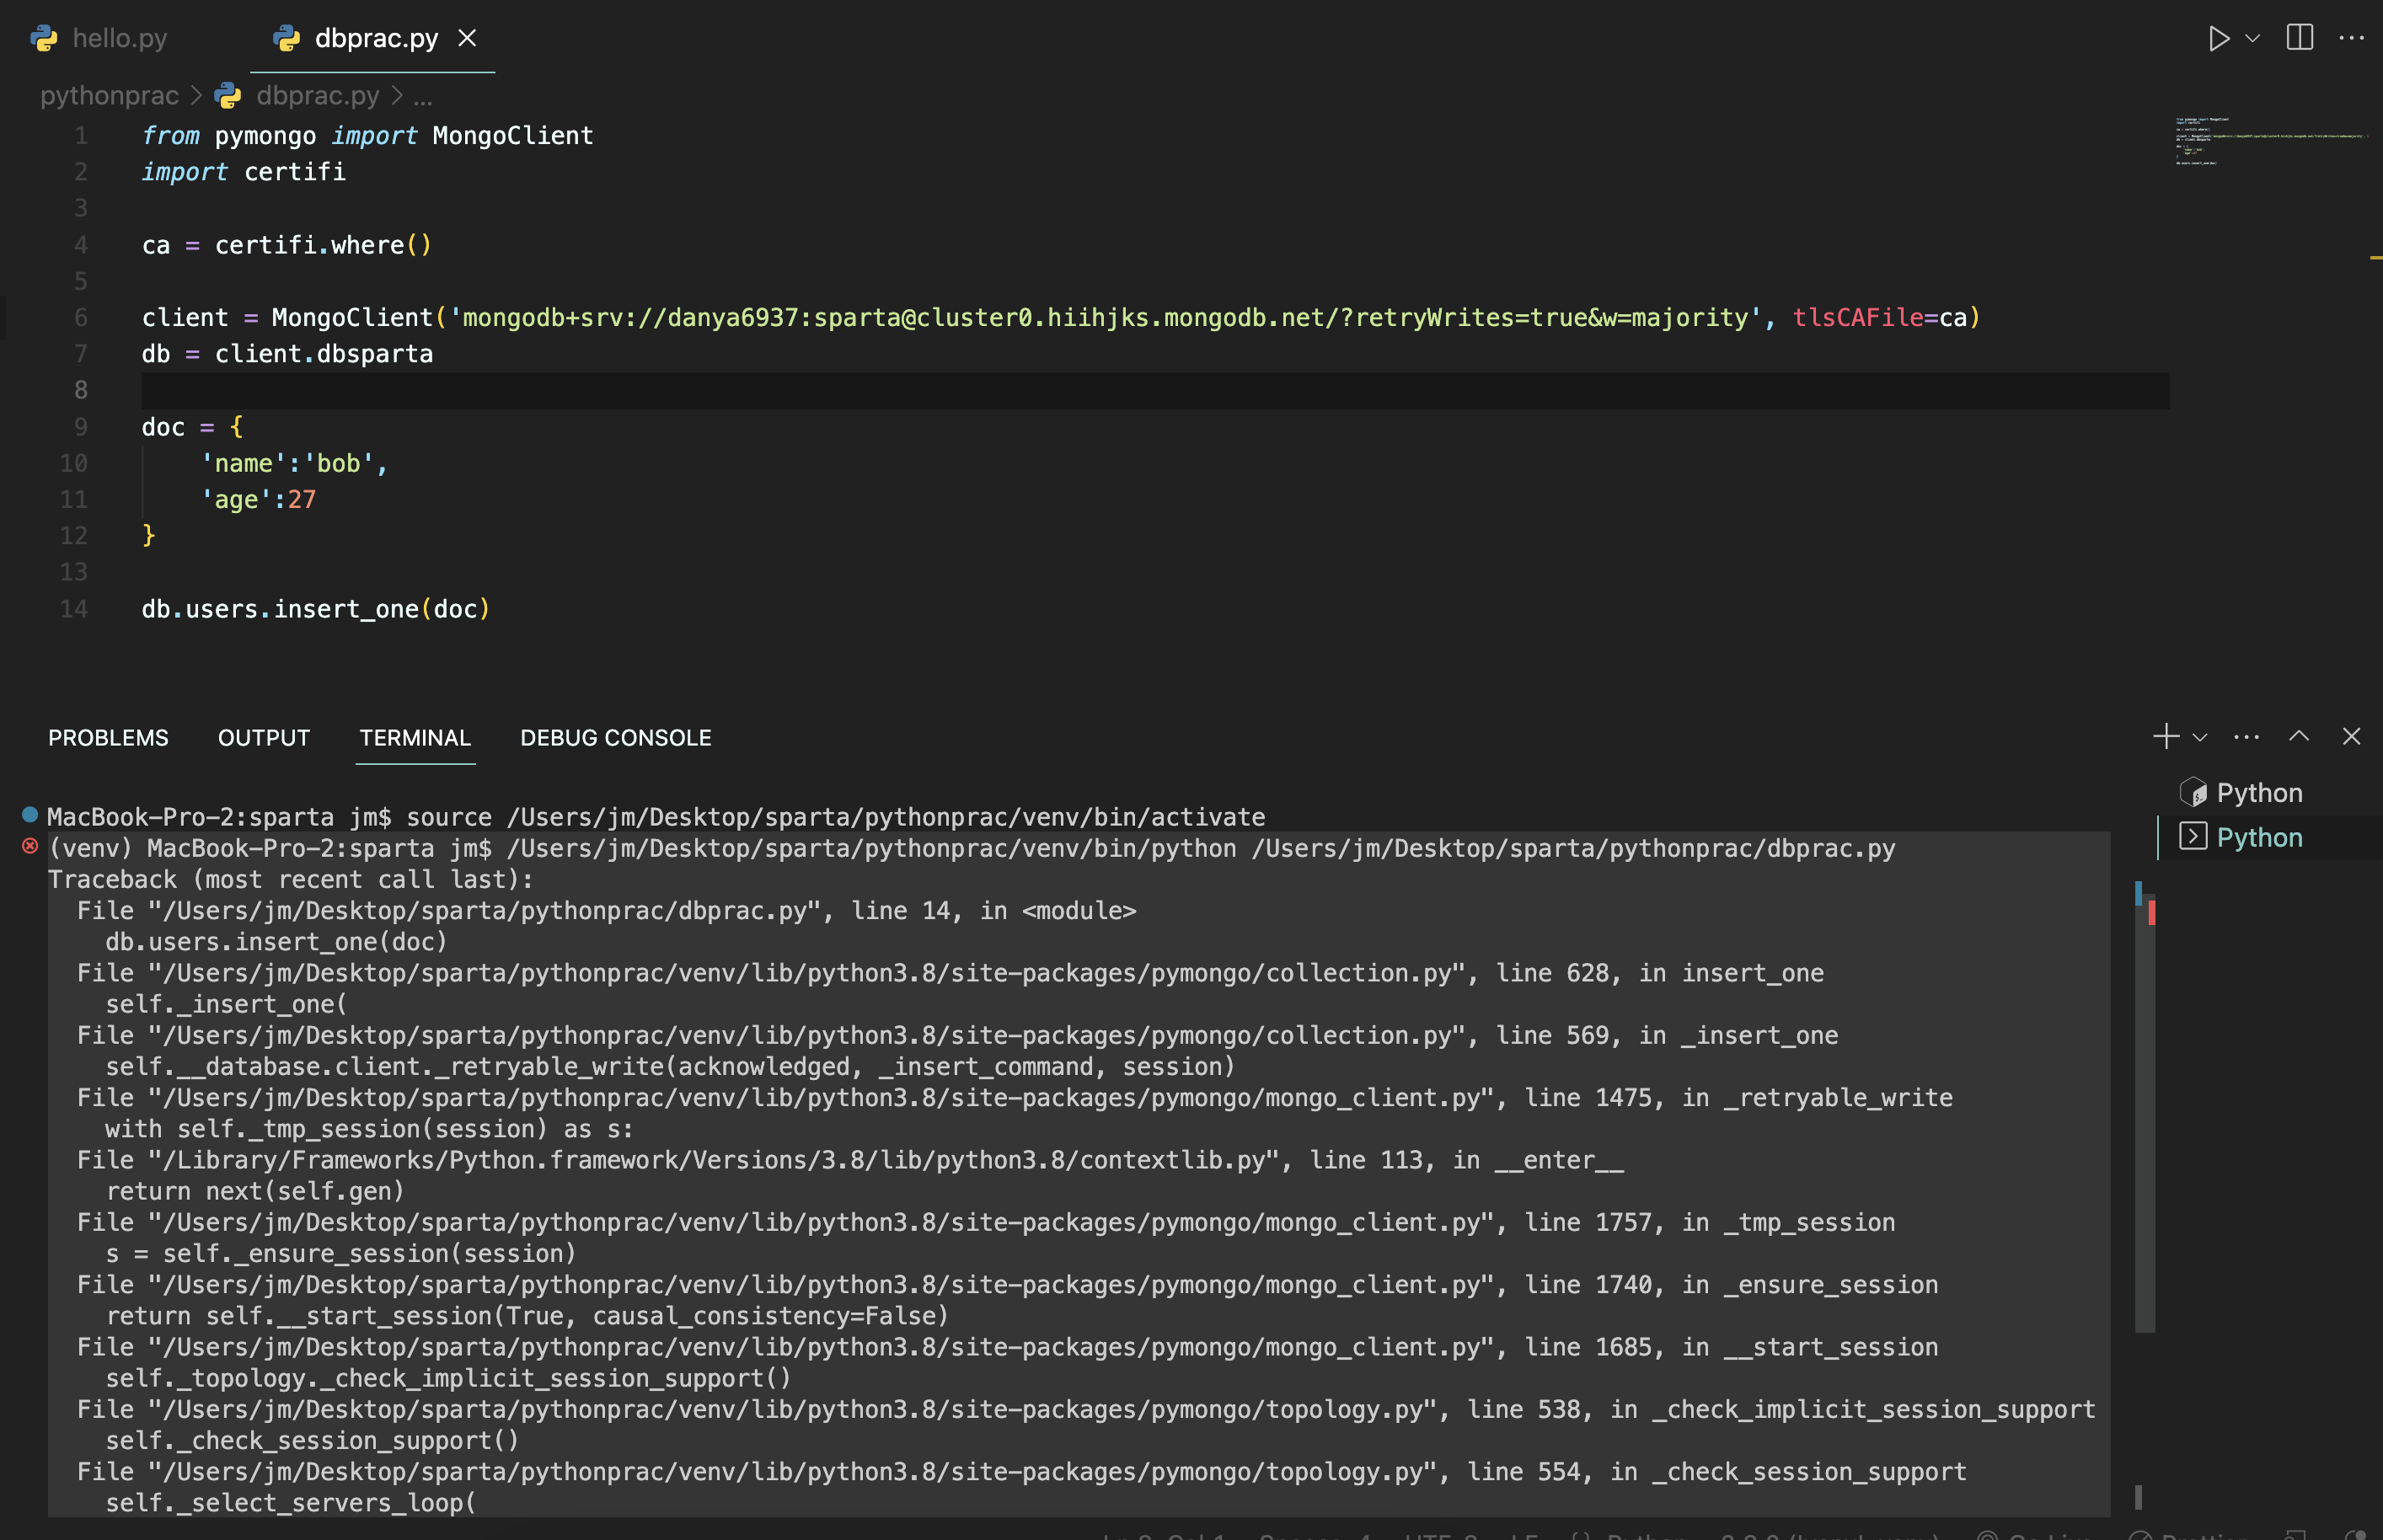The image size is (2383, 1540).
Task: Open the run options dropdown beside play button
Action: [2253, 39]
